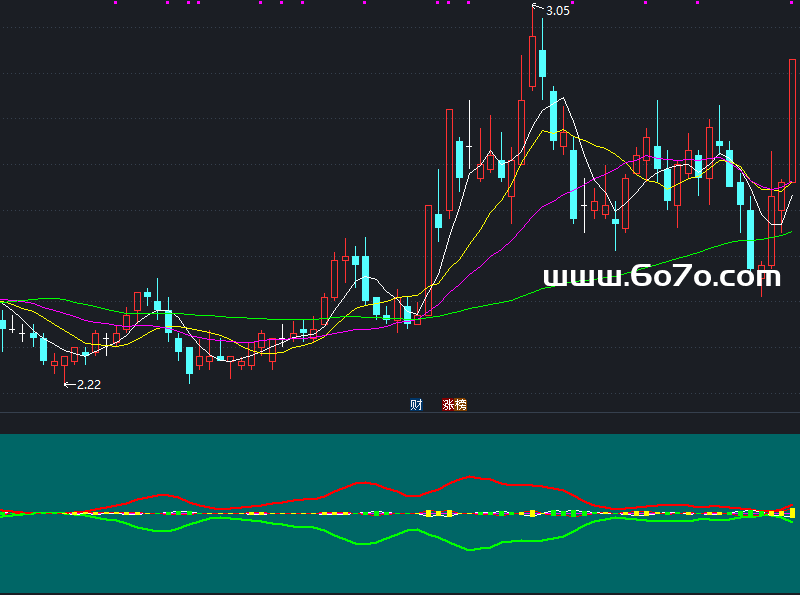Select the candle at the 2.22 low
800x595 pixels.
(x=66, y=363)
